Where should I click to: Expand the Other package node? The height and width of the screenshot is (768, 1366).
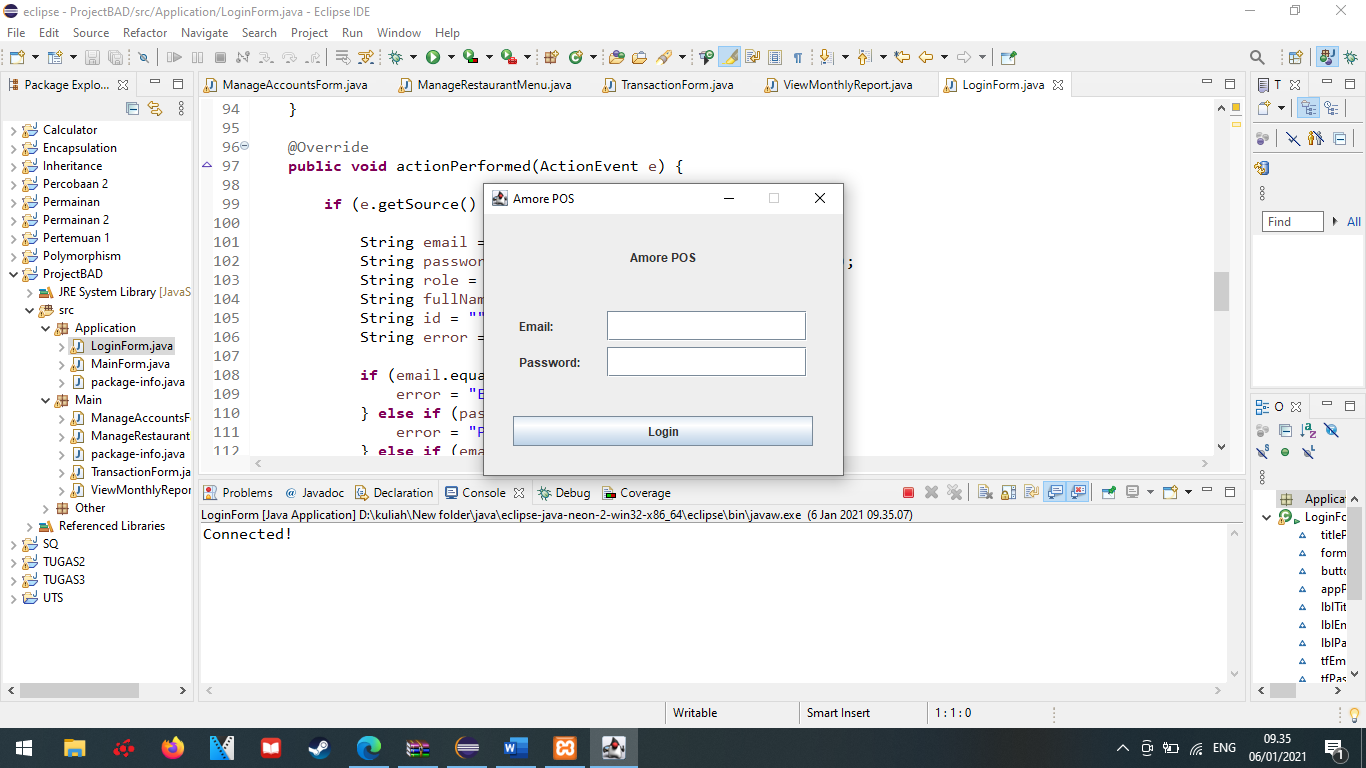point(46,508)
